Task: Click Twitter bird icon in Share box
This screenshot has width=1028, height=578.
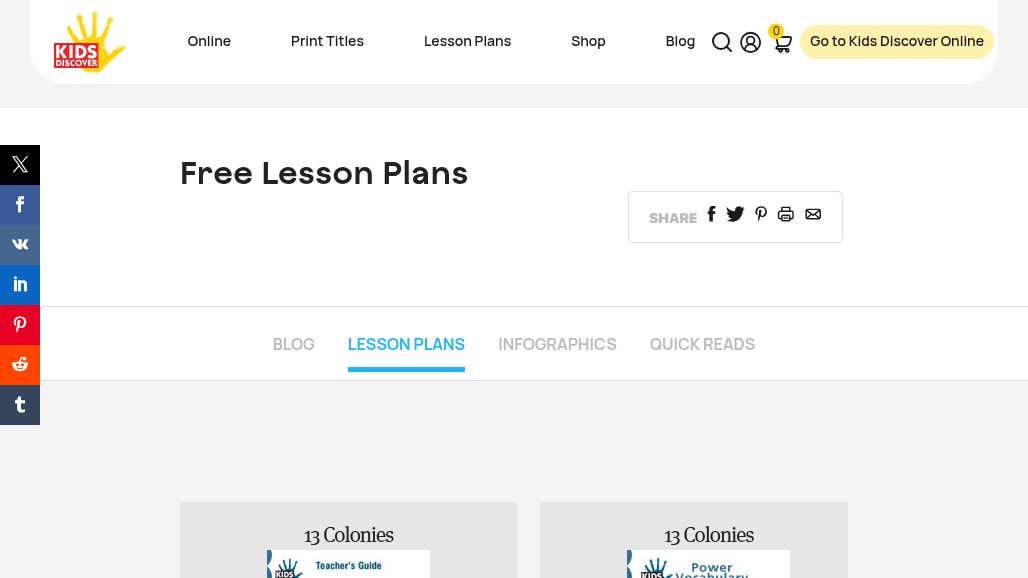Action: [735, 214]
